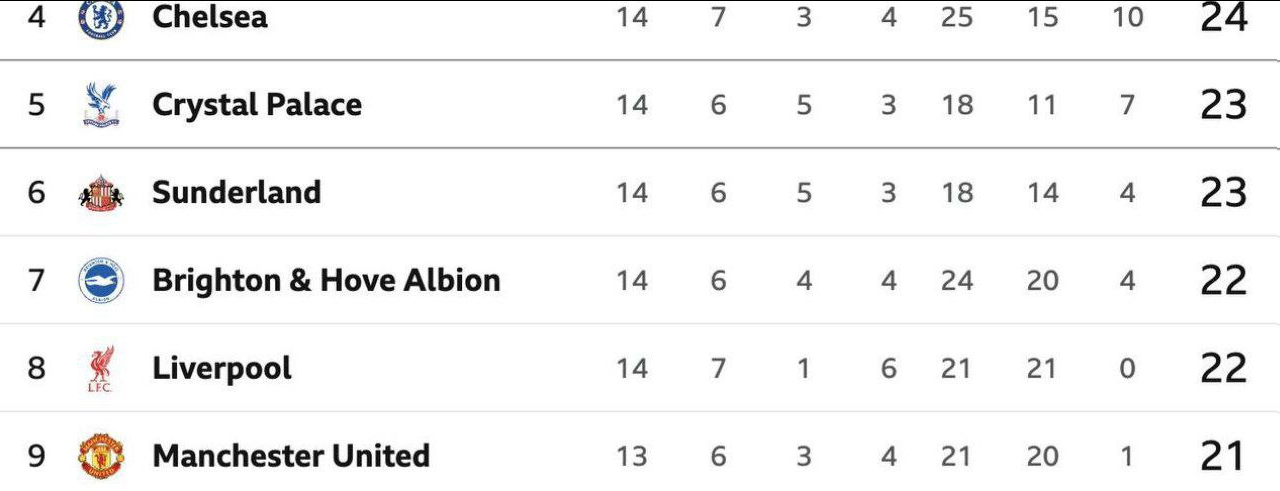Click the Brighton & Hove Albion crest

point(101,281)
